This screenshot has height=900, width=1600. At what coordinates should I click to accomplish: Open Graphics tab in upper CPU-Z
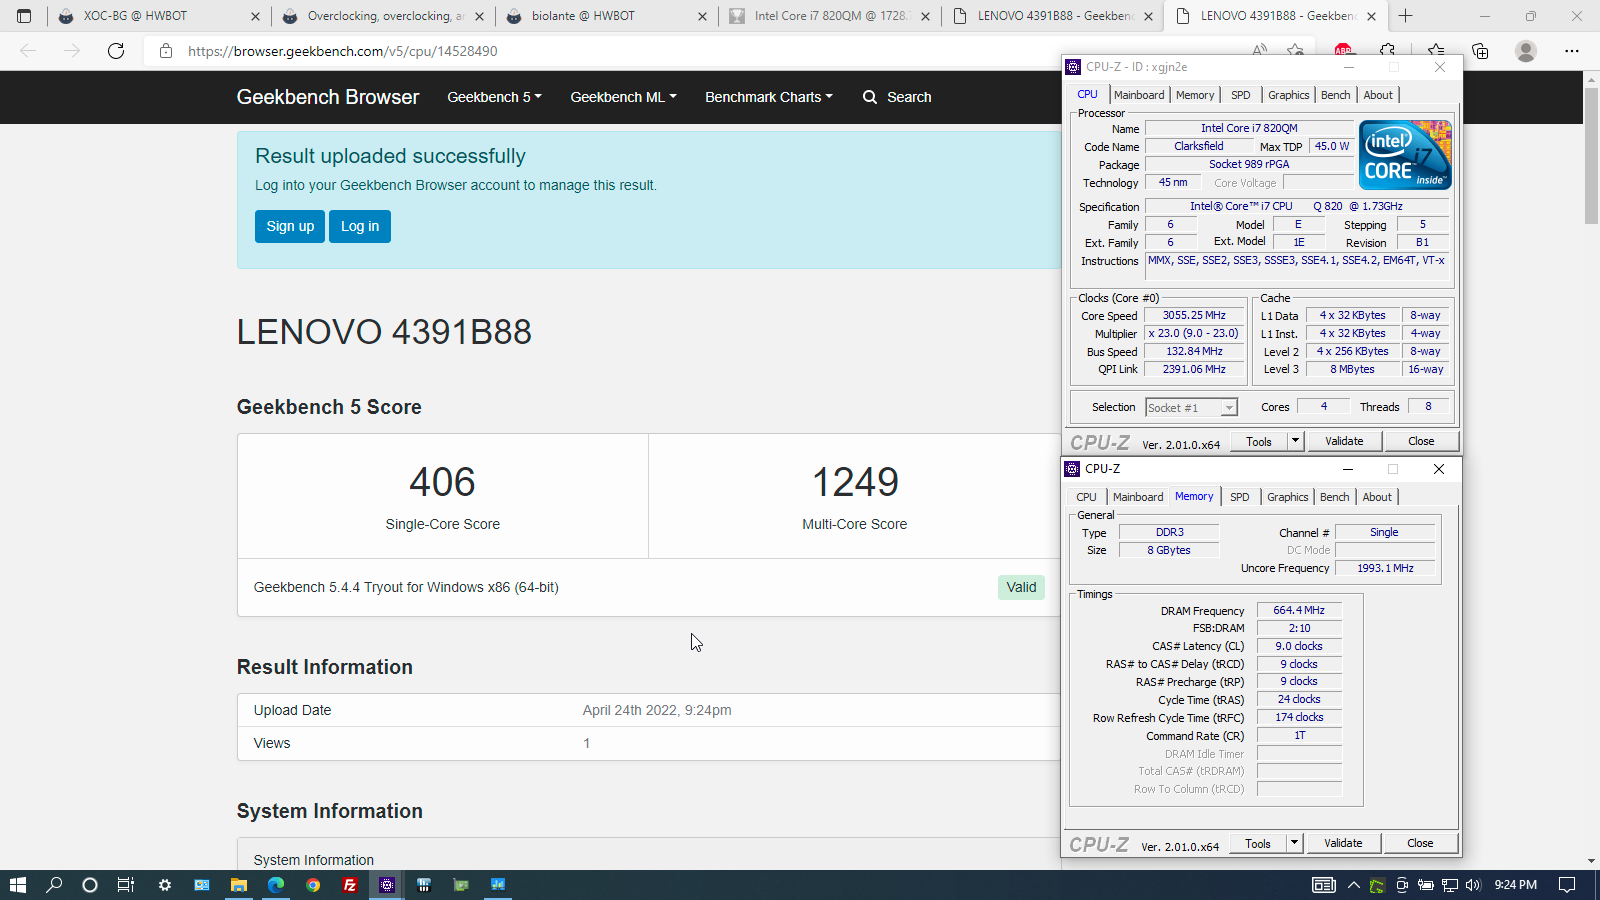[1289, 95]
